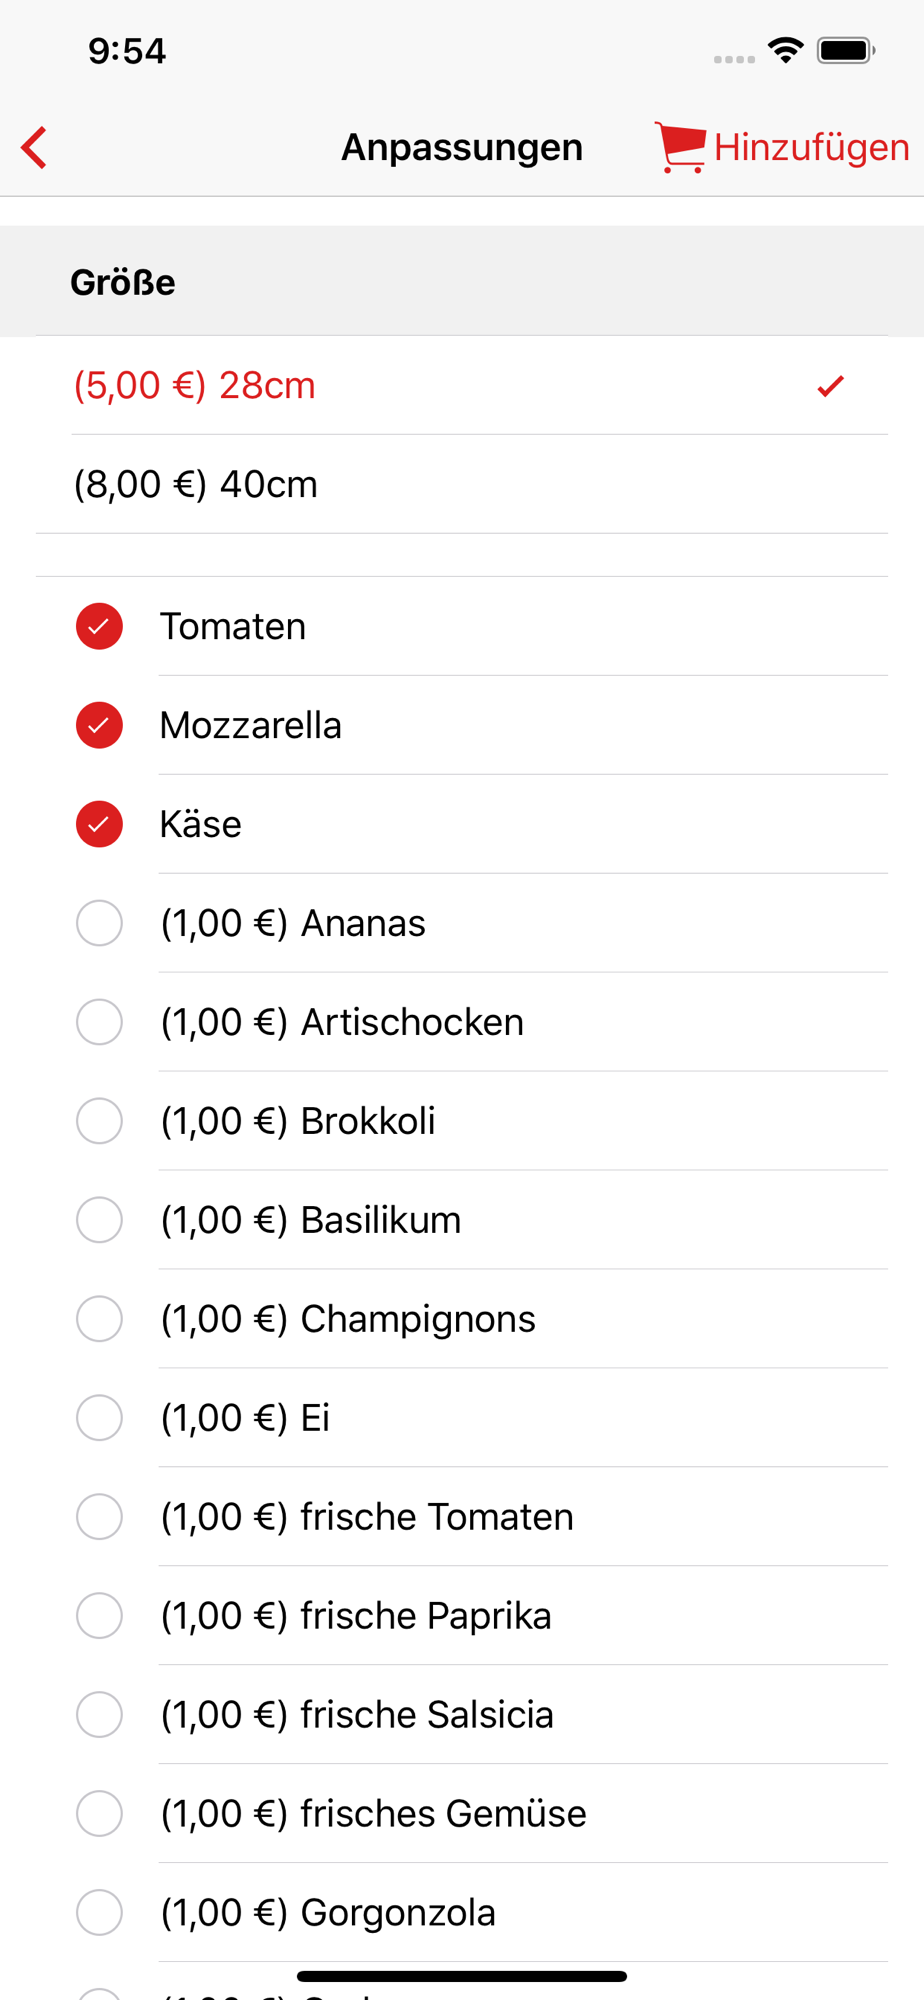
Task: Uncheck the Käse topping
Action: click(99, 824)
